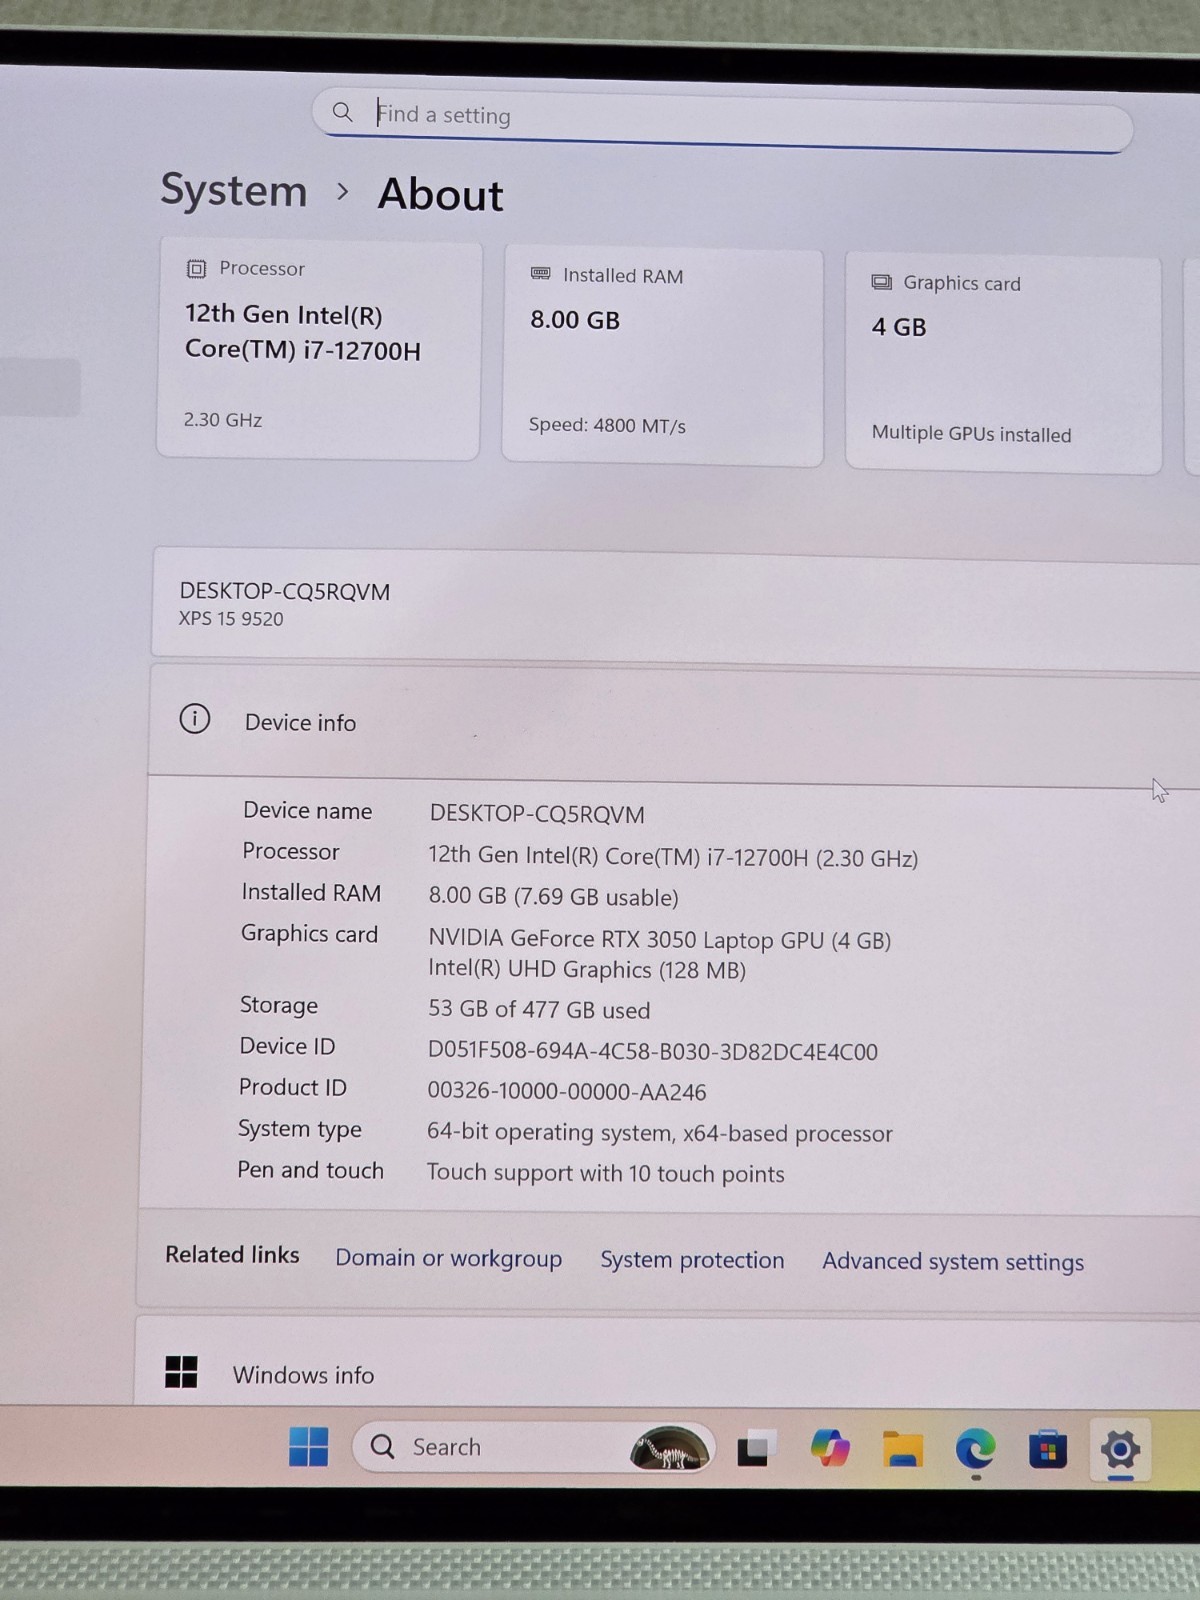This screenshot has width=1200, height=1600.
Task: Click the Settings gear in the taskbar
Action: pyautogui.click(x=1120, y=1449)
